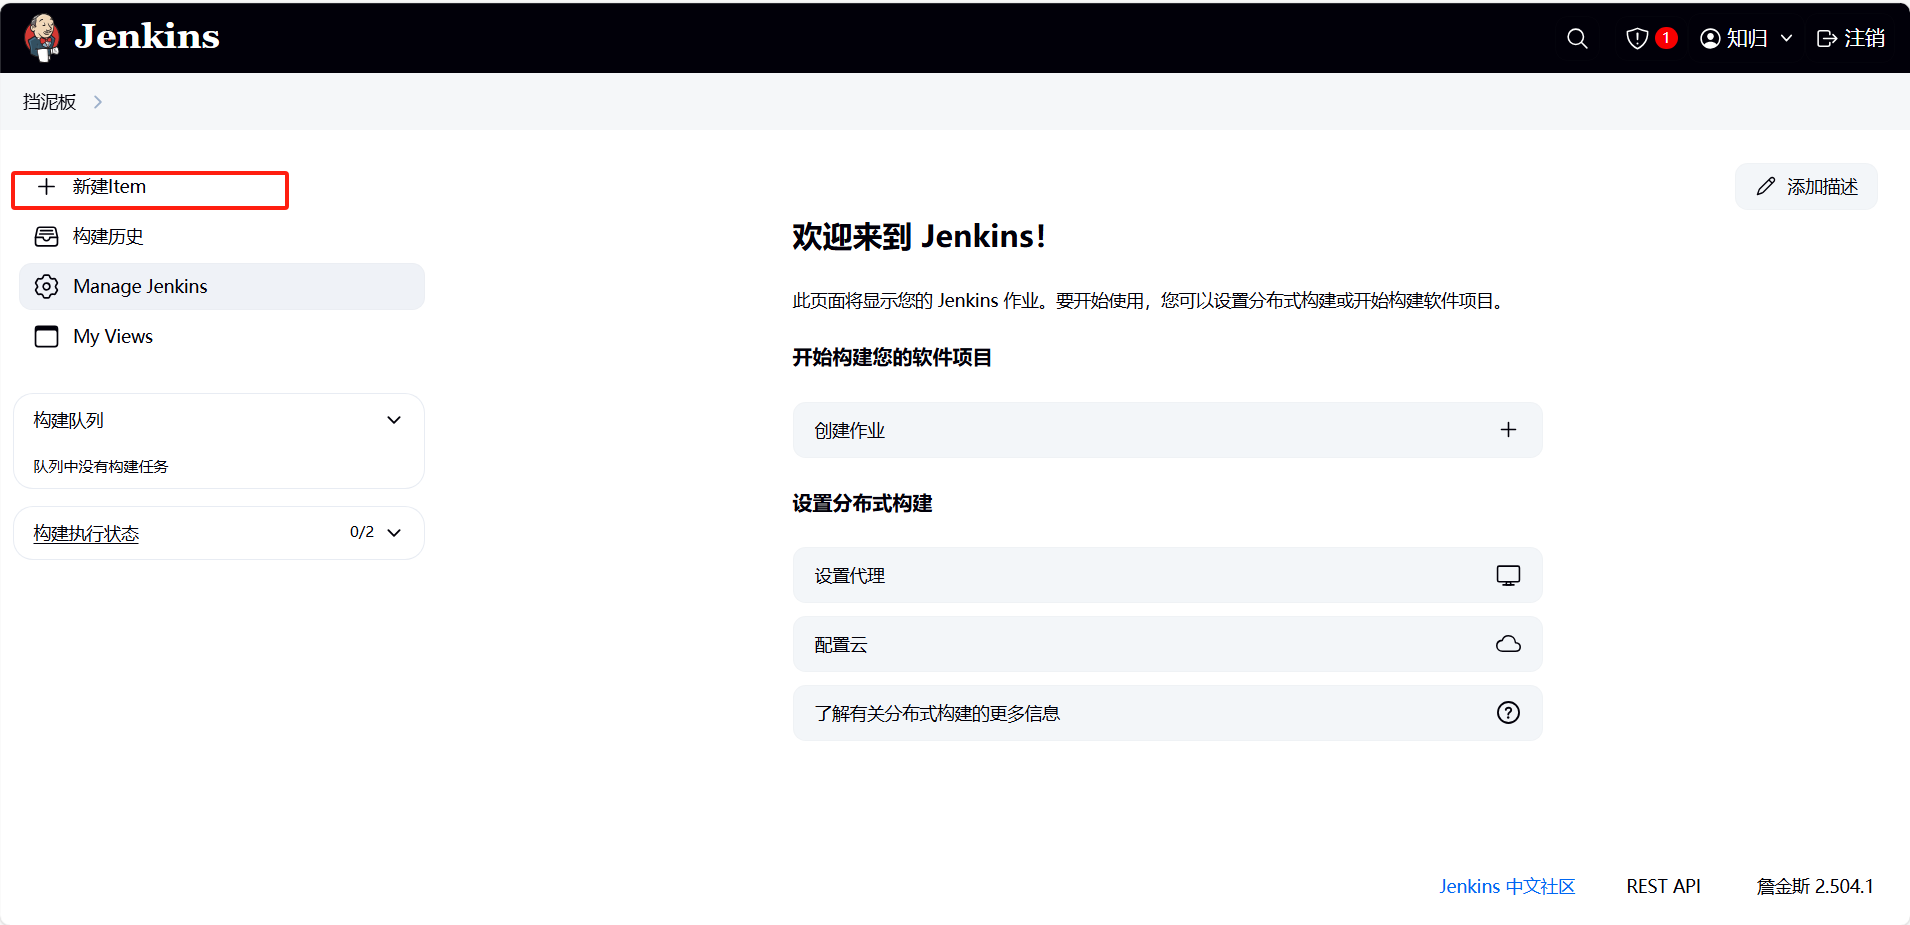Click the Jenkins butler logo
Screen dimensions: 1910x925
pyautogui.click(x=42, y=38)
